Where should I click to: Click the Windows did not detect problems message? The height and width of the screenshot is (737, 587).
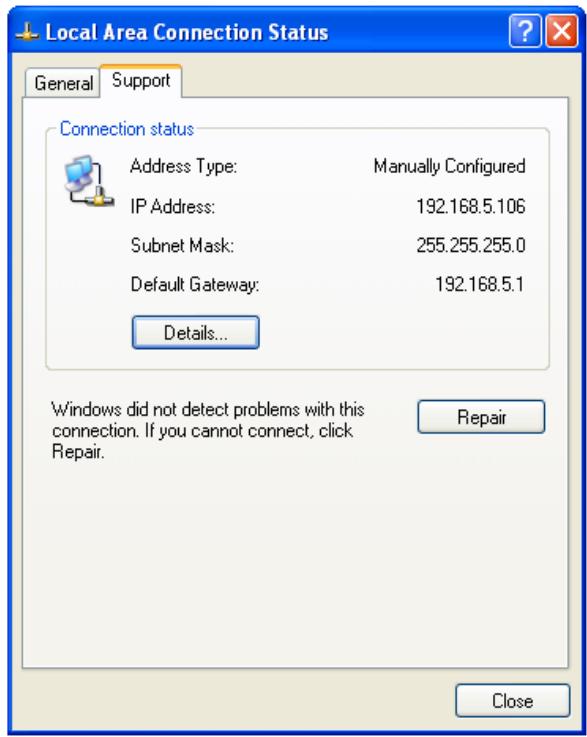tap(208, 431)
